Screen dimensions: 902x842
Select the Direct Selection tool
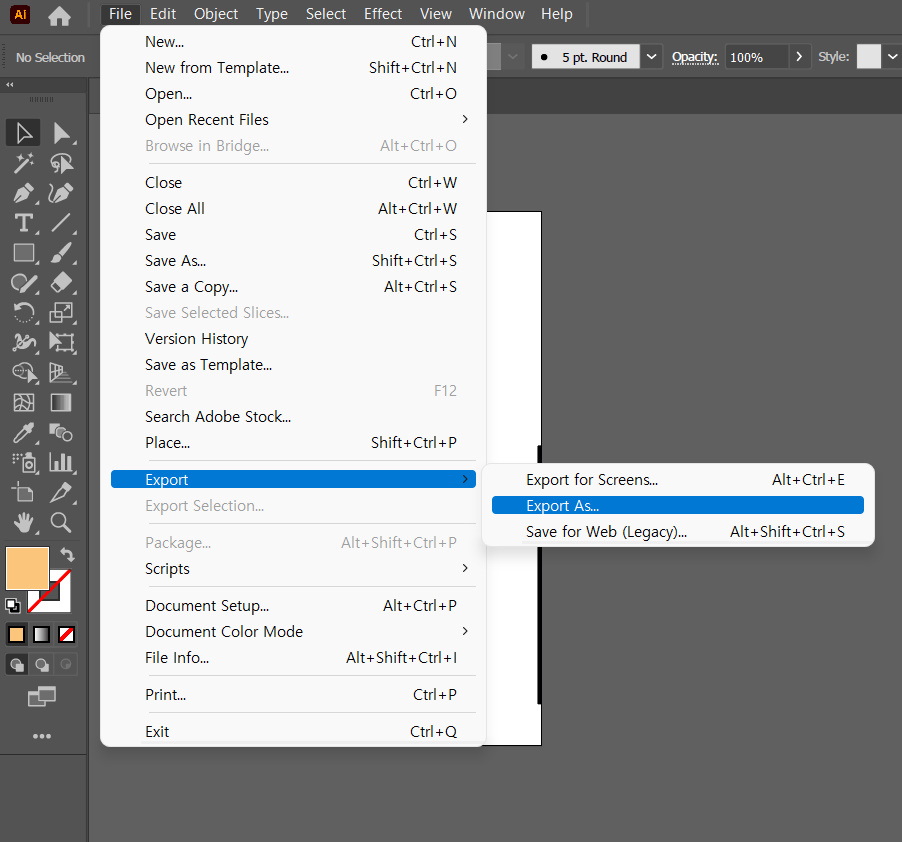coord(61,133)
